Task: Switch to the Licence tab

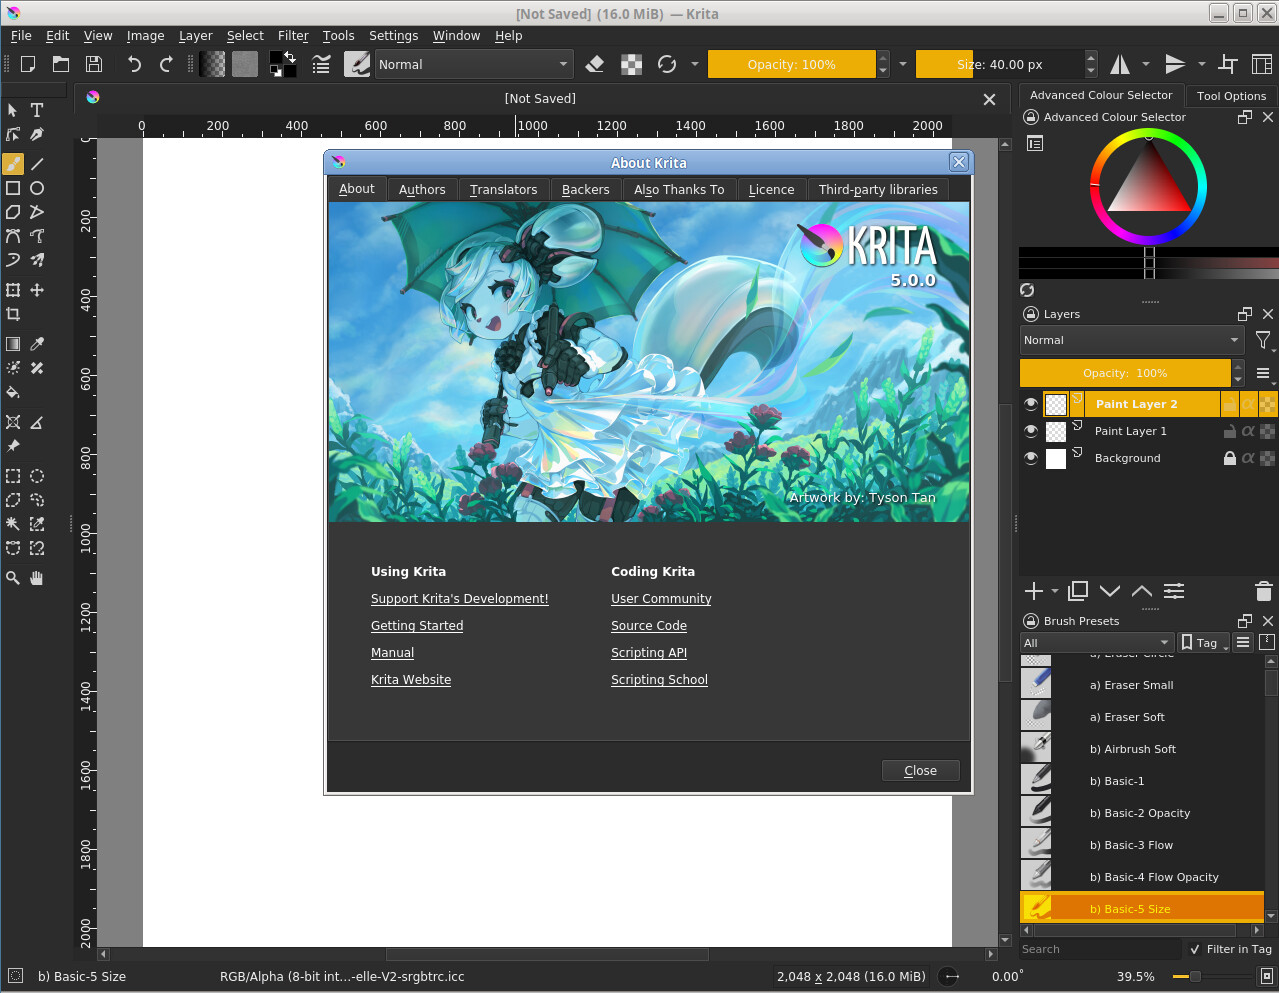Action: coord(771,189)
